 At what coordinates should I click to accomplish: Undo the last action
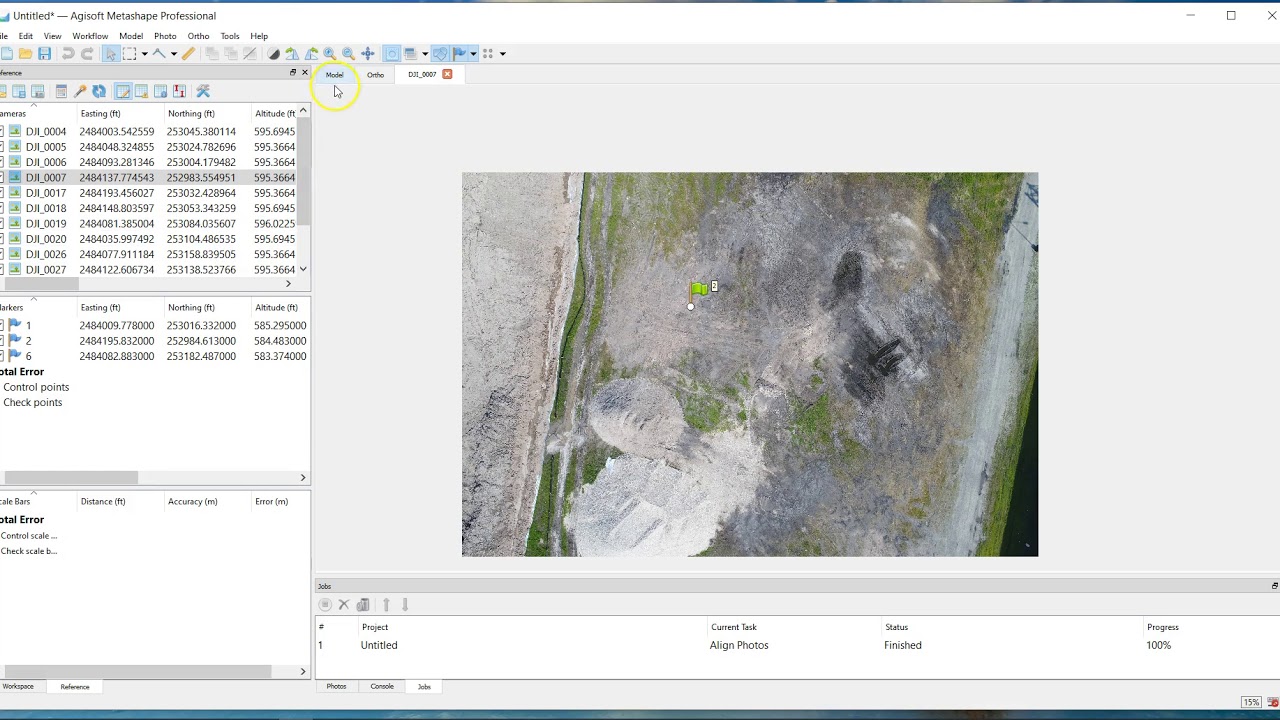pos(68,54)
